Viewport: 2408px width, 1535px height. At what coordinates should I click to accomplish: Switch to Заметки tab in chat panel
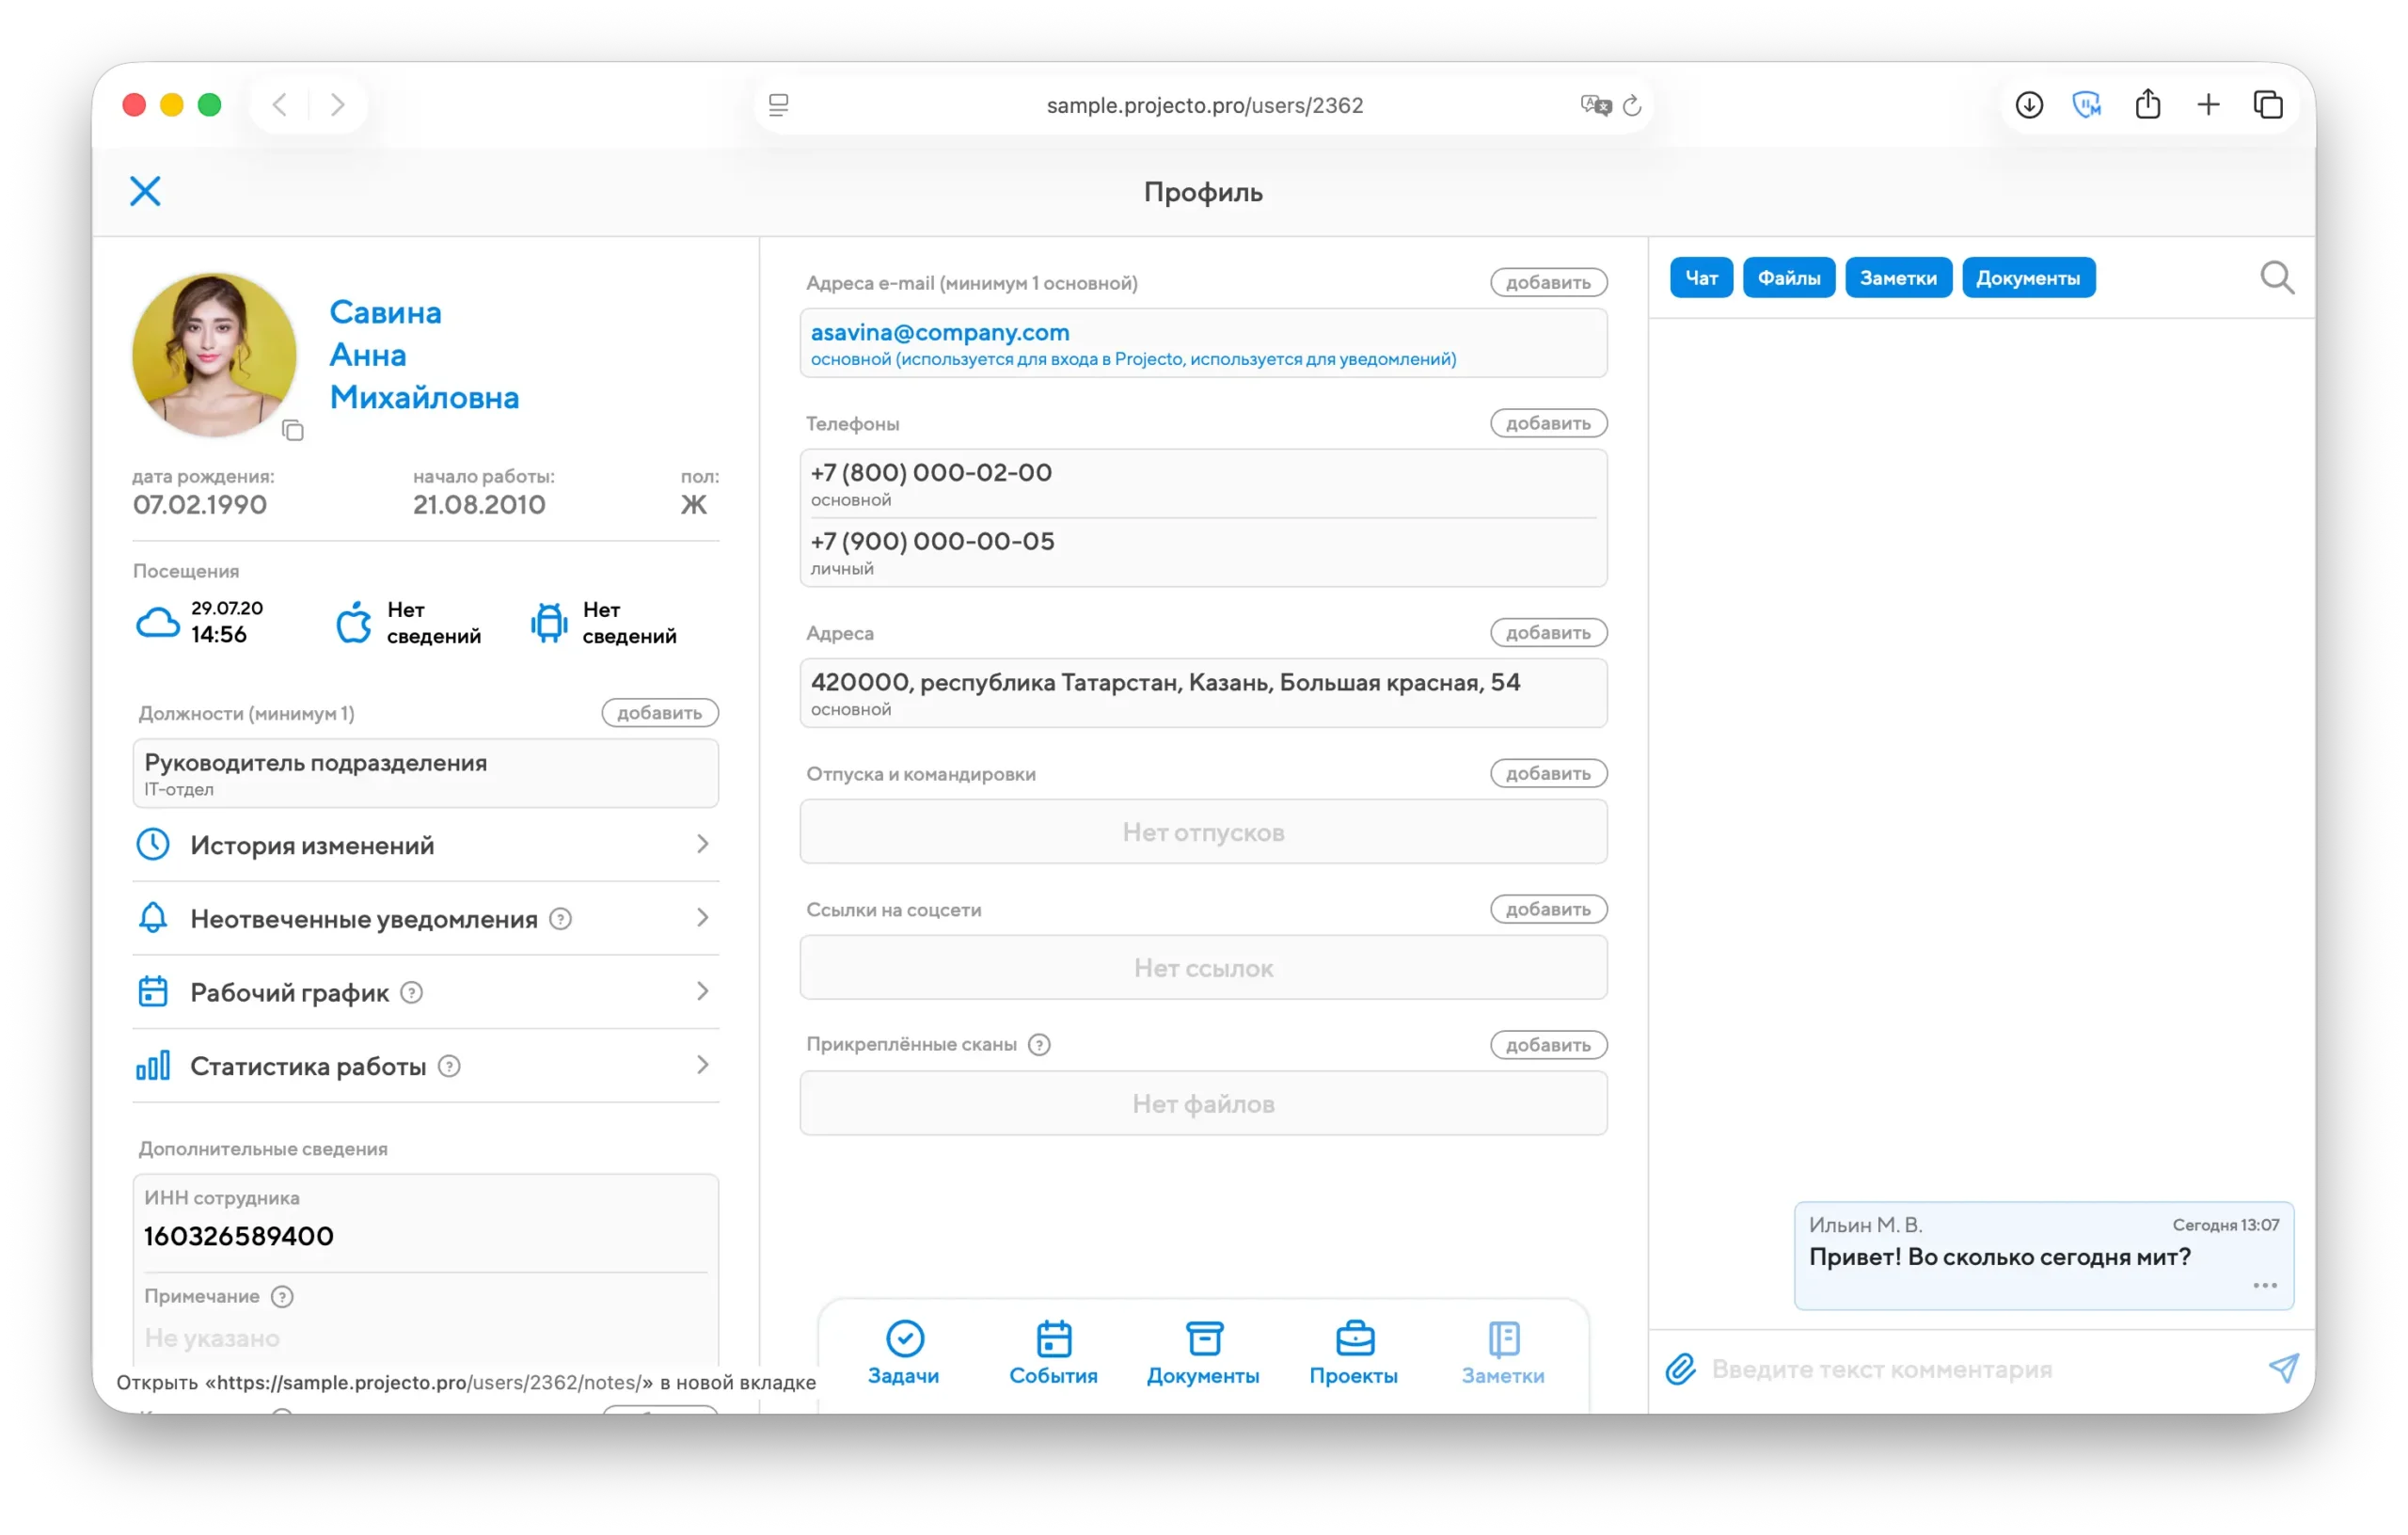[1898, 278]
